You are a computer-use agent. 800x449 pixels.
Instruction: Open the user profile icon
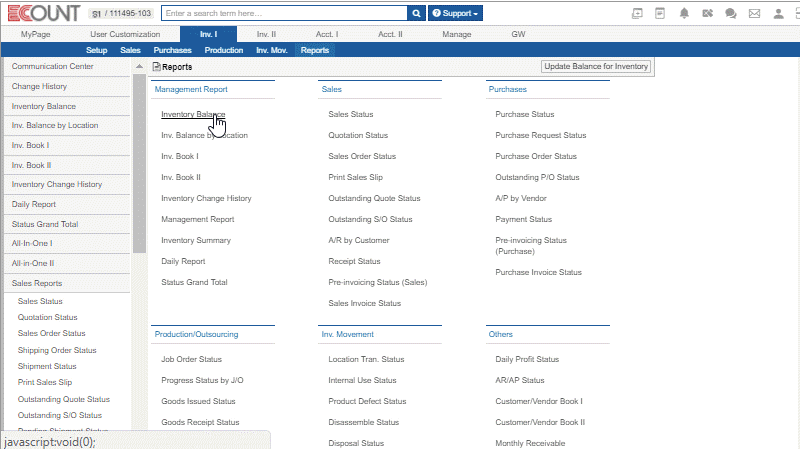778,14
